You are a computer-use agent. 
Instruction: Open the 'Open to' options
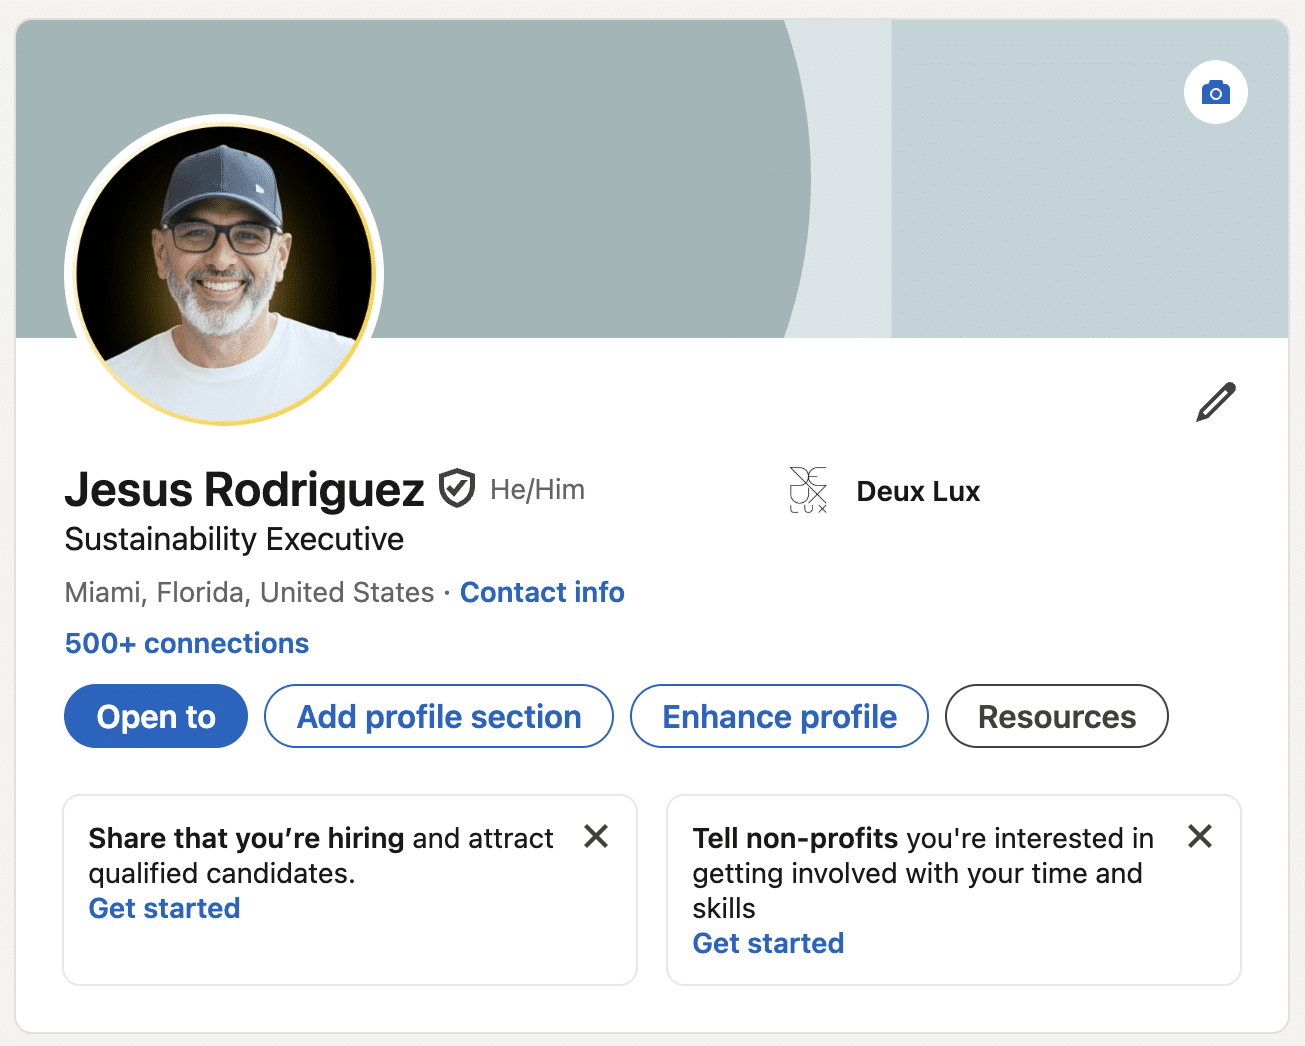click(156, 716)
